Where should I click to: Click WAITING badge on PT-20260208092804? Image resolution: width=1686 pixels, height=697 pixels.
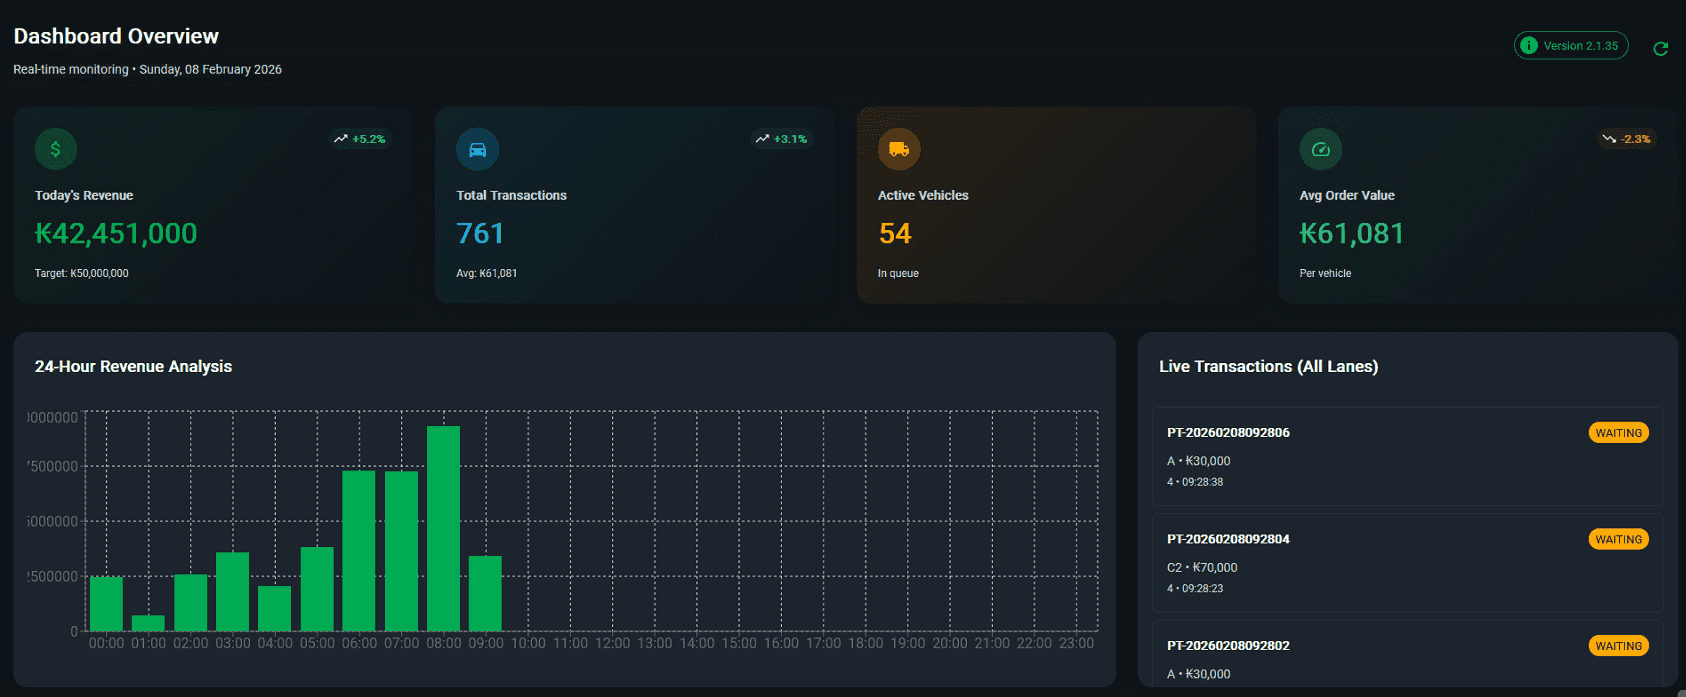1618,539
